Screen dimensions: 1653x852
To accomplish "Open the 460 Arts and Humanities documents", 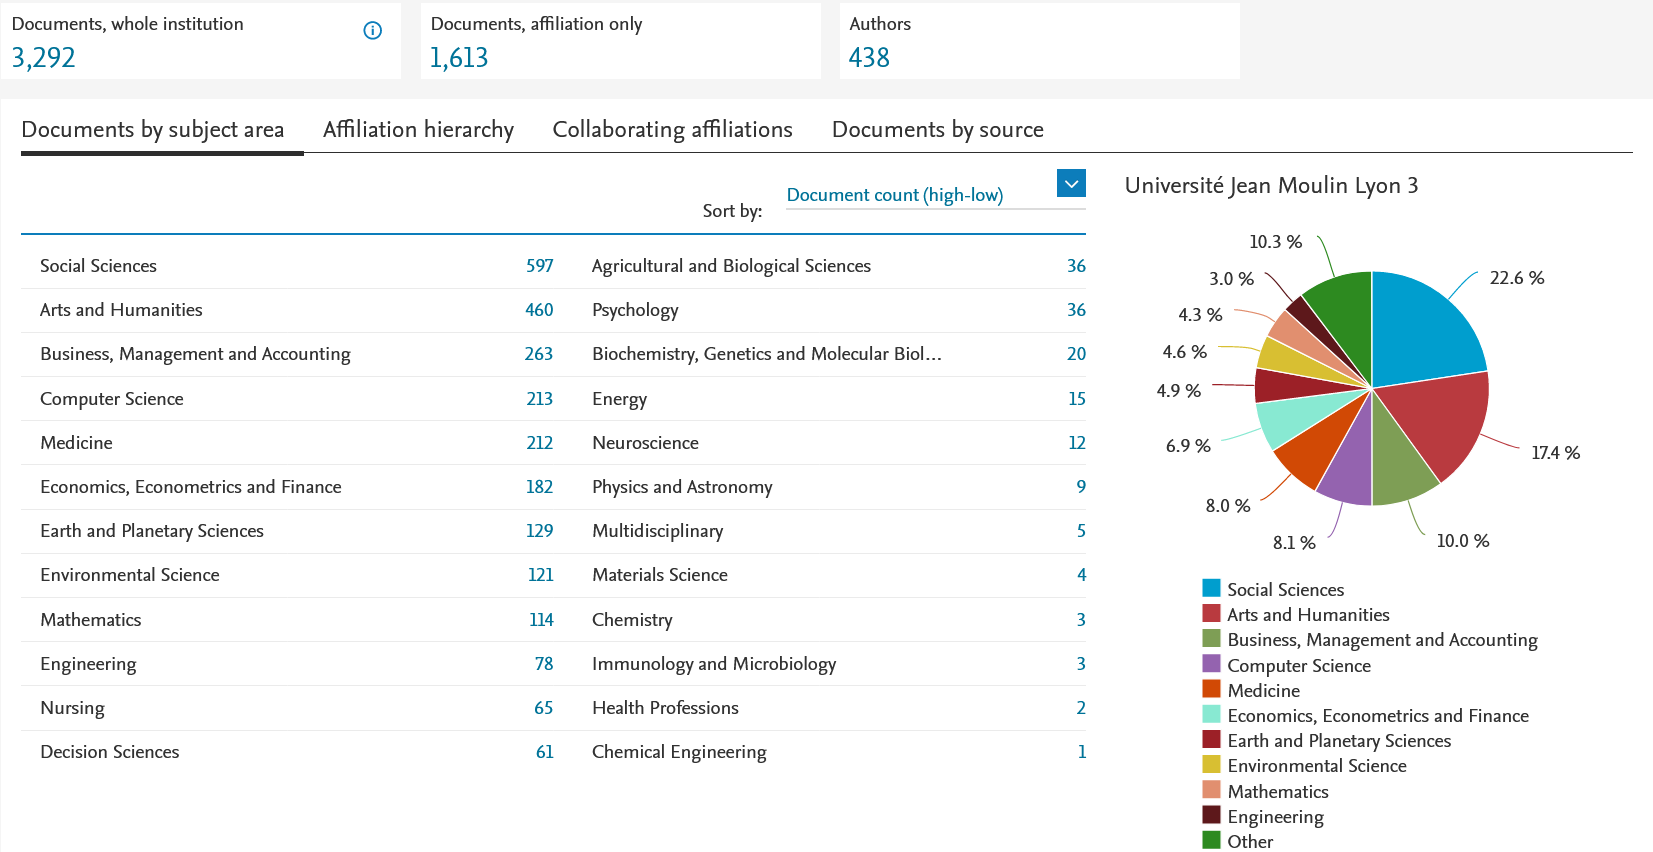I will click(x=539, y=310).
